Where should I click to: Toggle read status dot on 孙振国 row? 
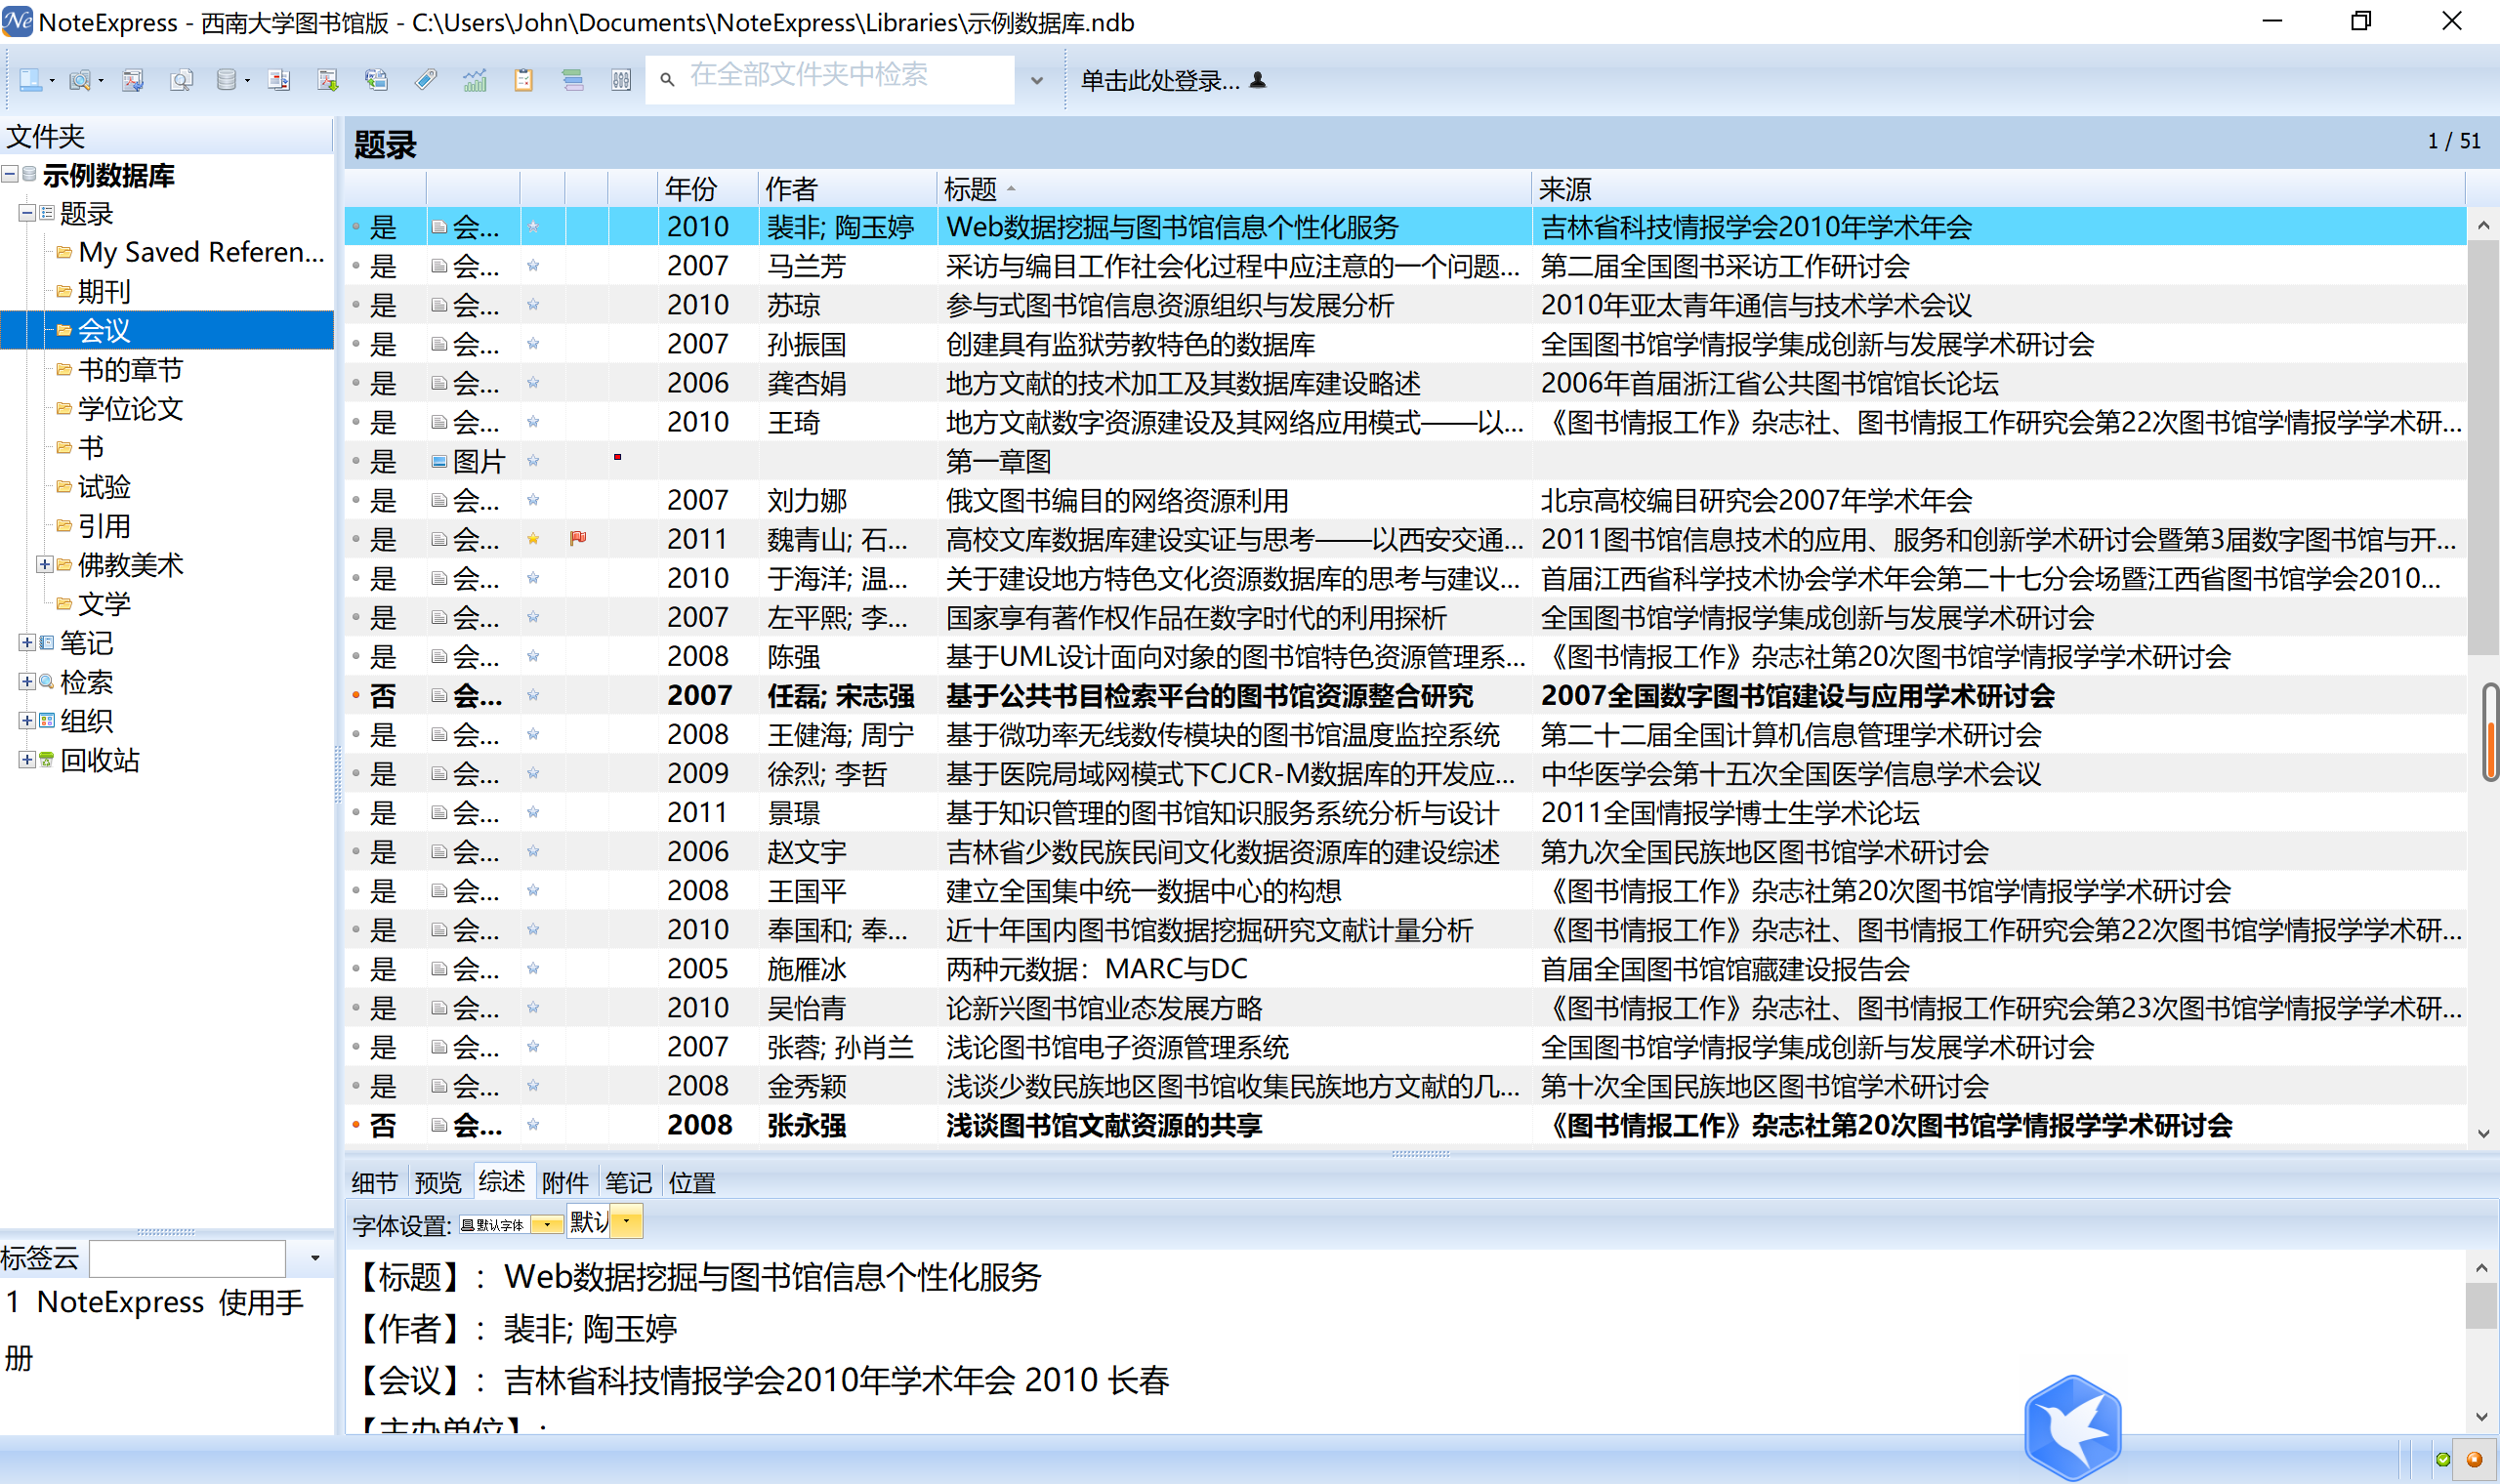pos(355,344)
